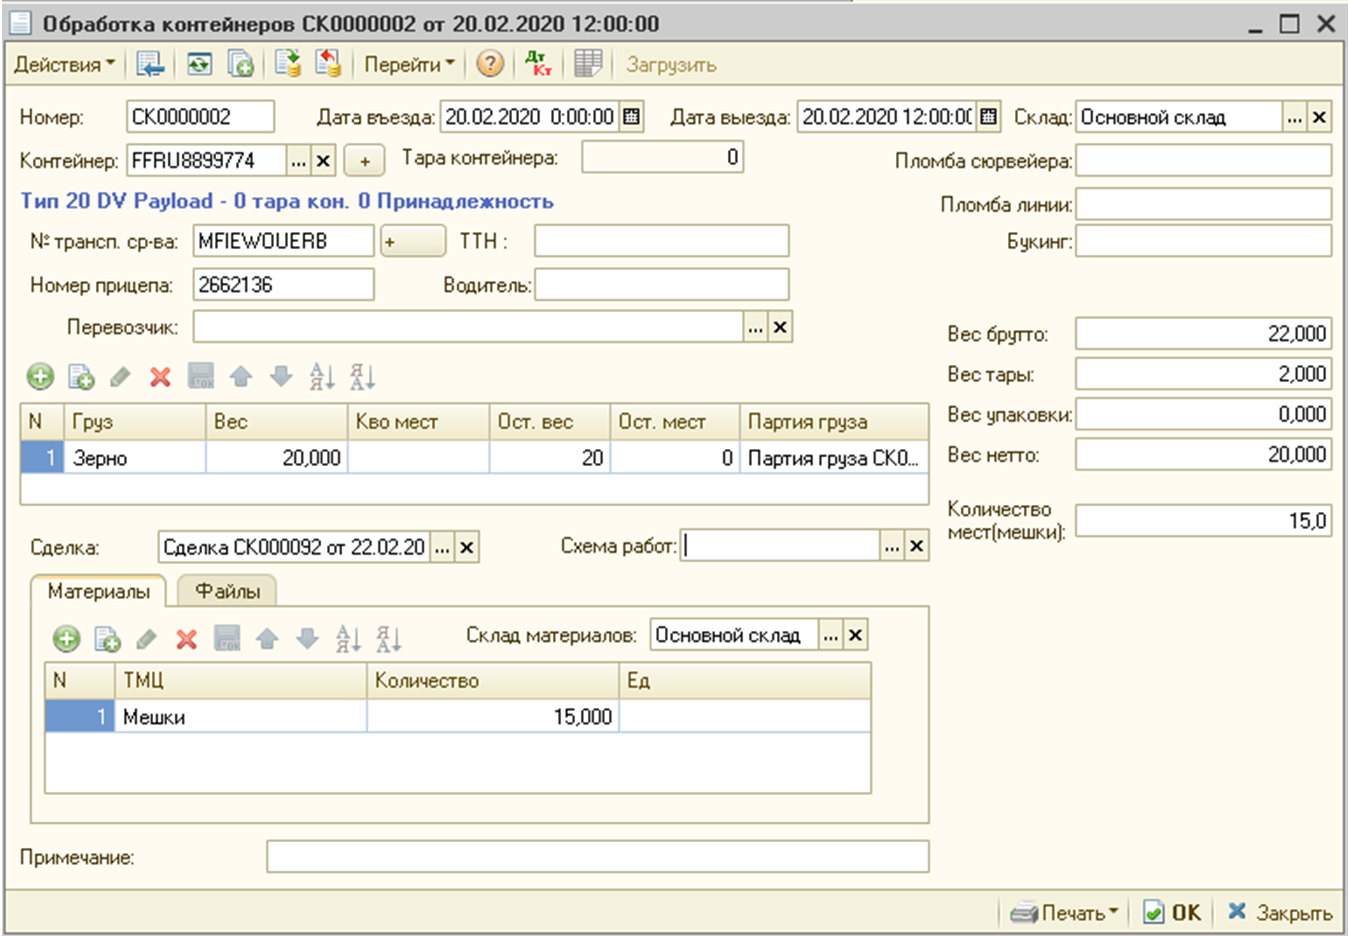Open selection list for Склад field

click(1295, 118)
